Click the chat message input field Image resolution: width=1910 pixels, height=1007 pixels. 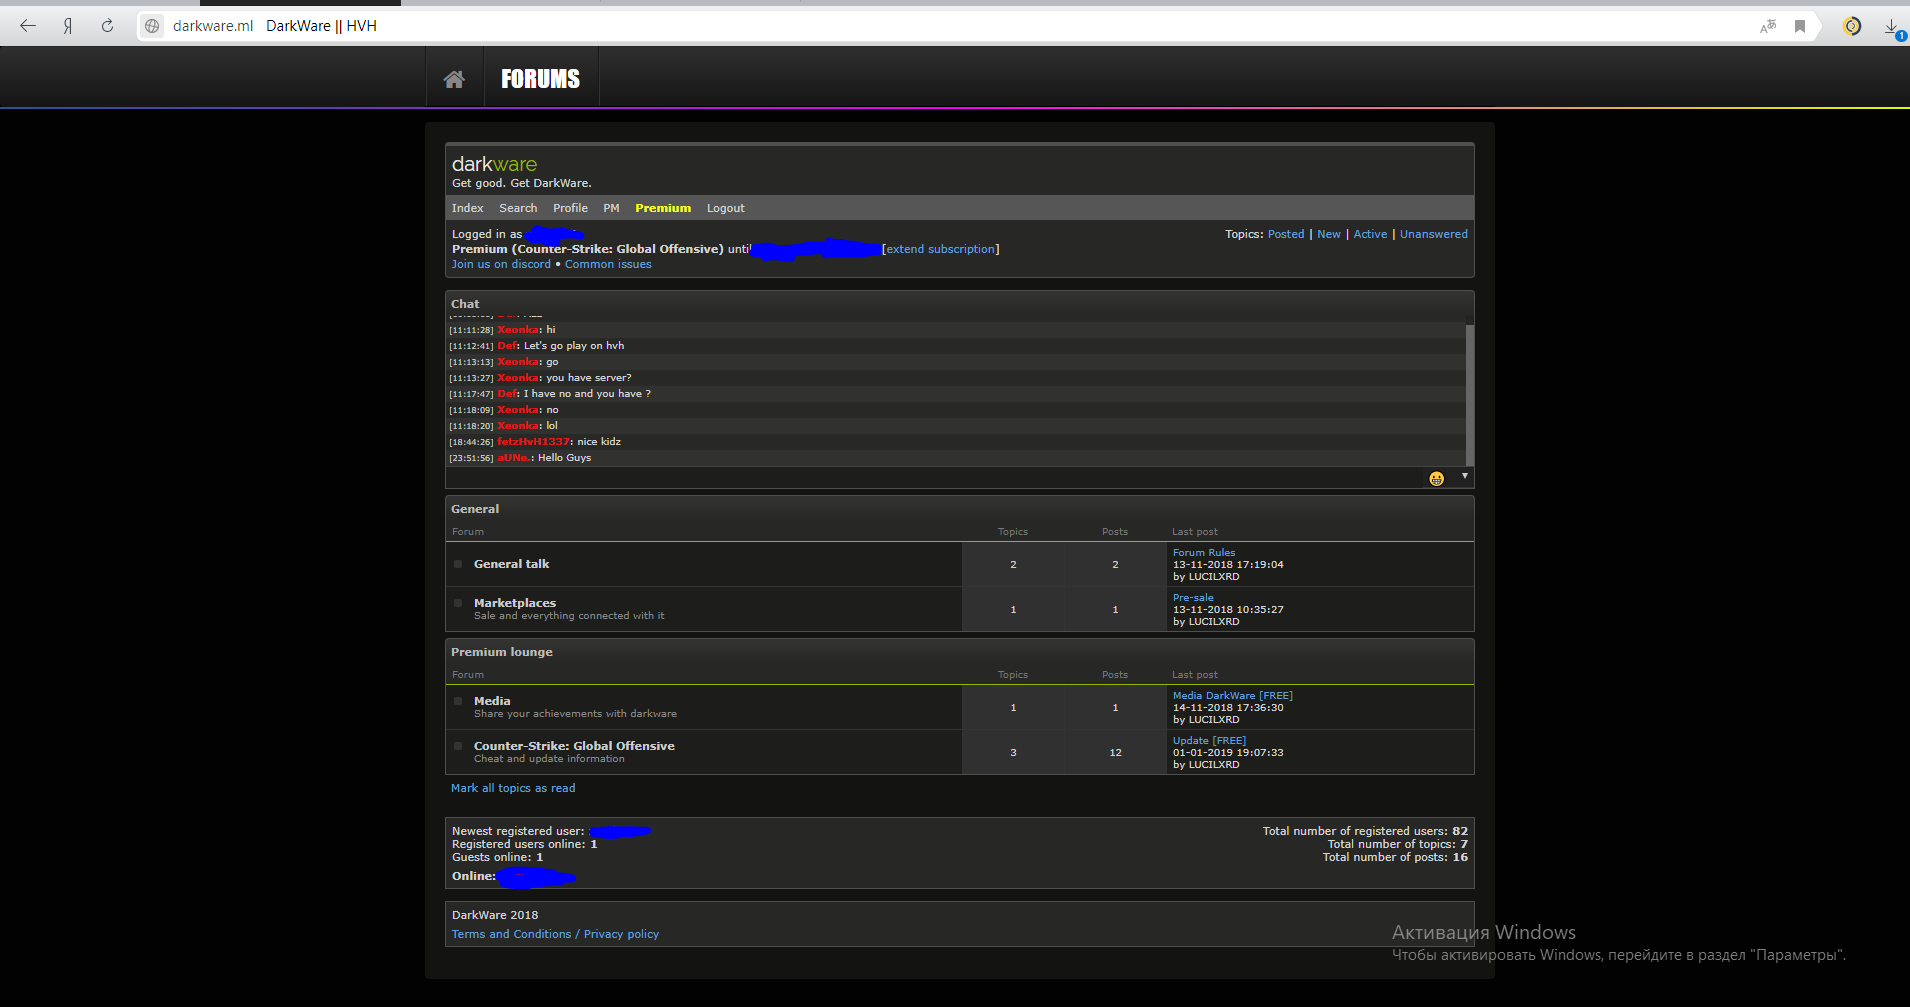936,478
